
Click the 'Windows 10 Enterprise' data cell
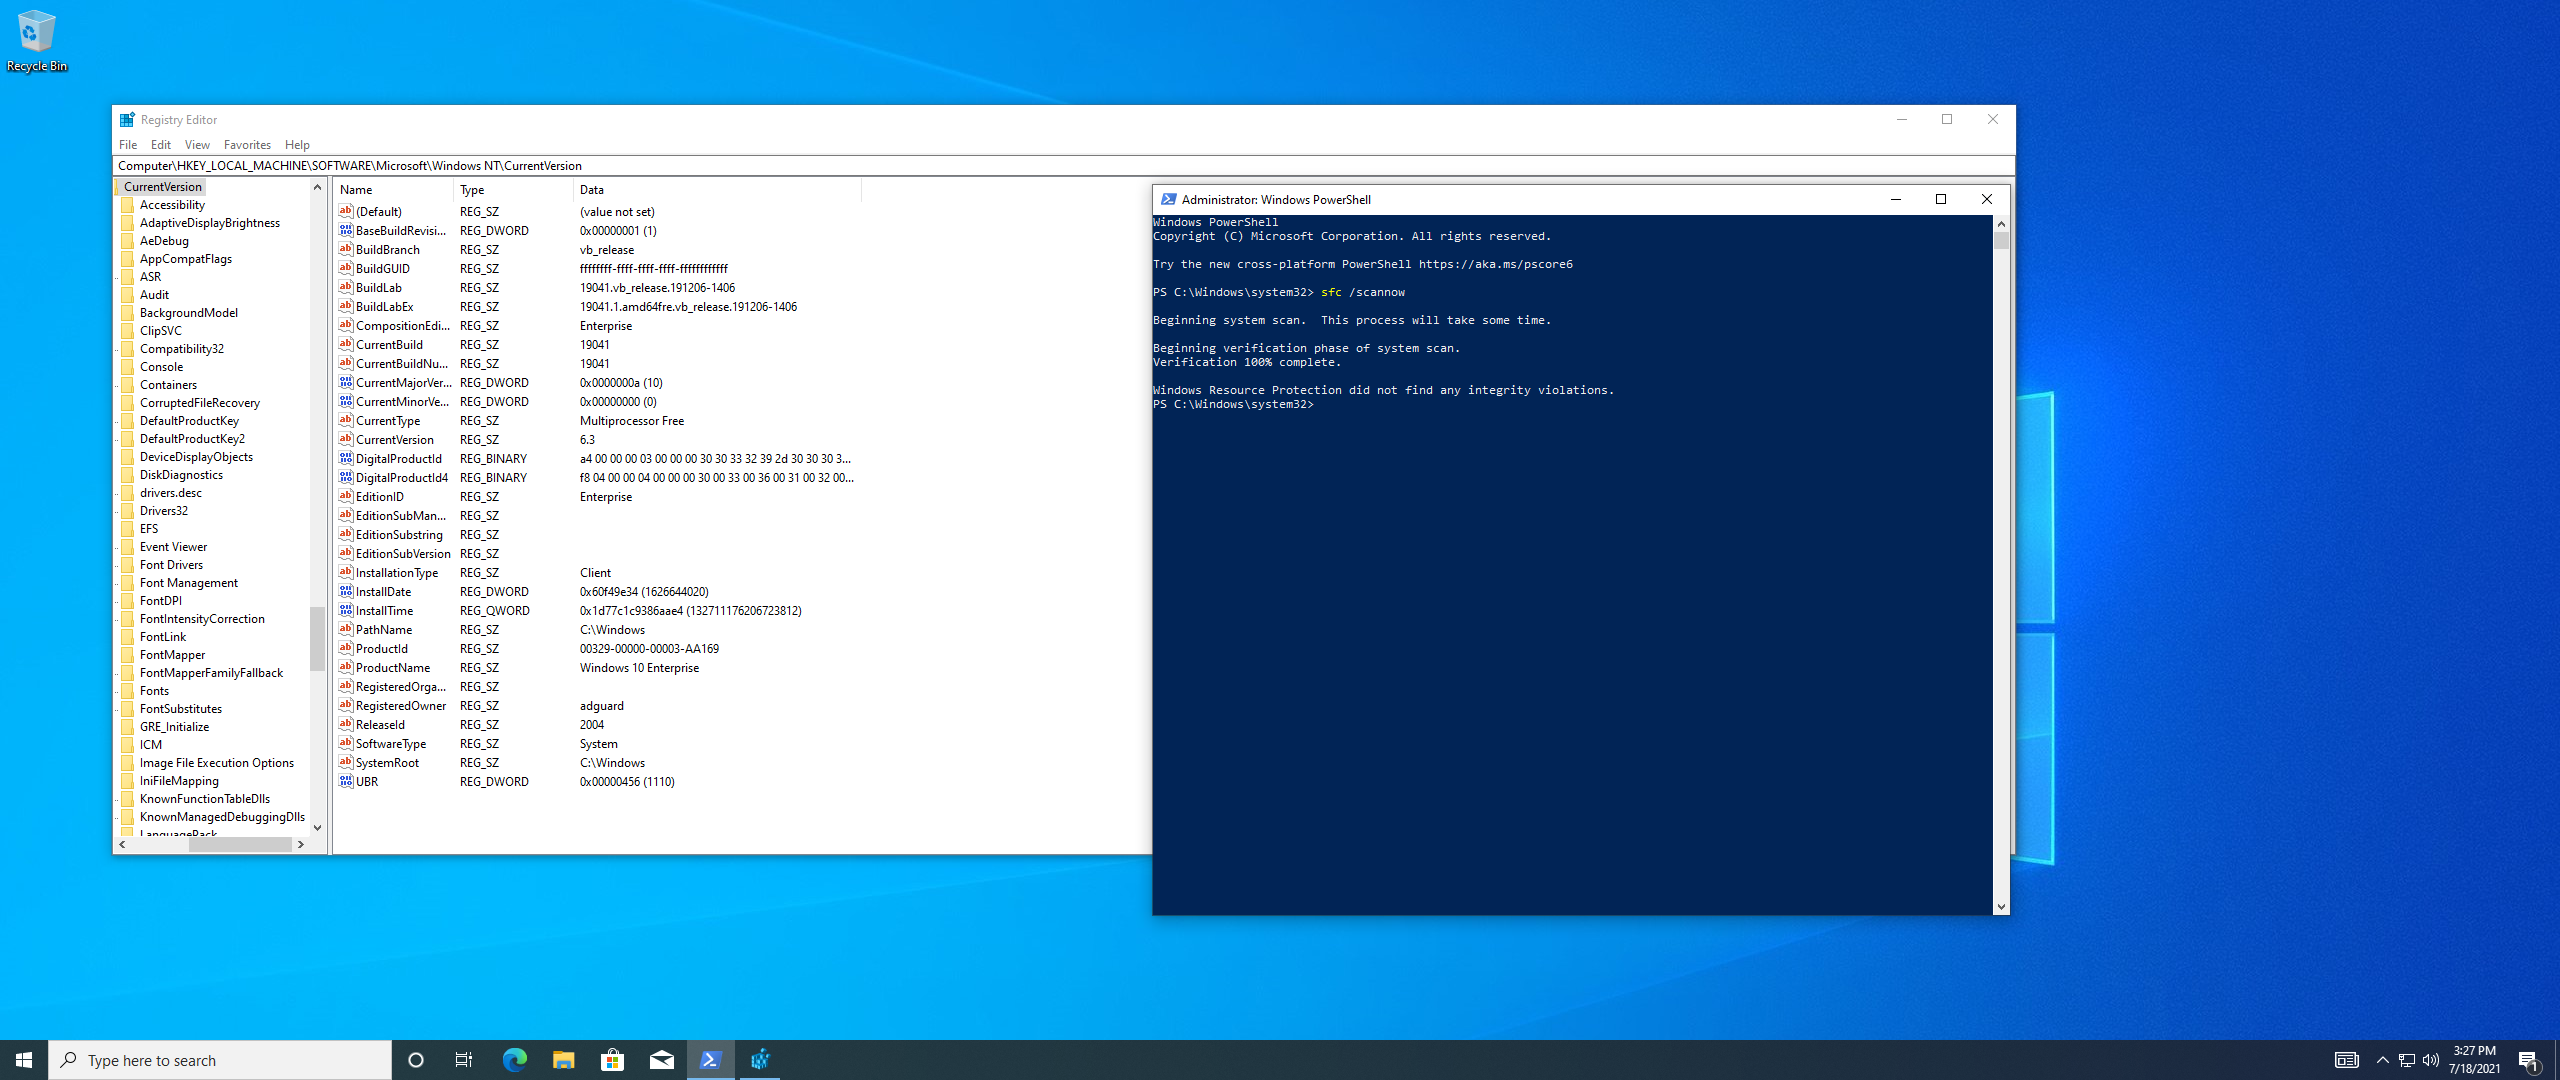click(x=639, y=668)
